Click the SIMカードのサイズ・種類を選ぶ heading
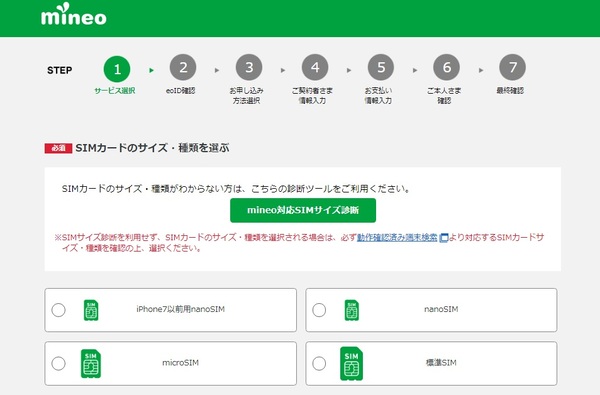 tap(152, 148)
